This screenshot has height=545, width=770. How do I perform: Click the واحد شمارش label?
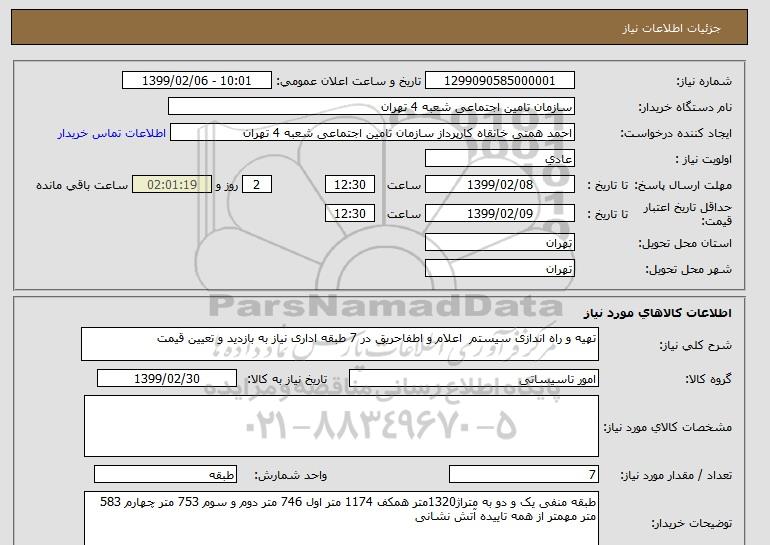[x=291, y=475]
